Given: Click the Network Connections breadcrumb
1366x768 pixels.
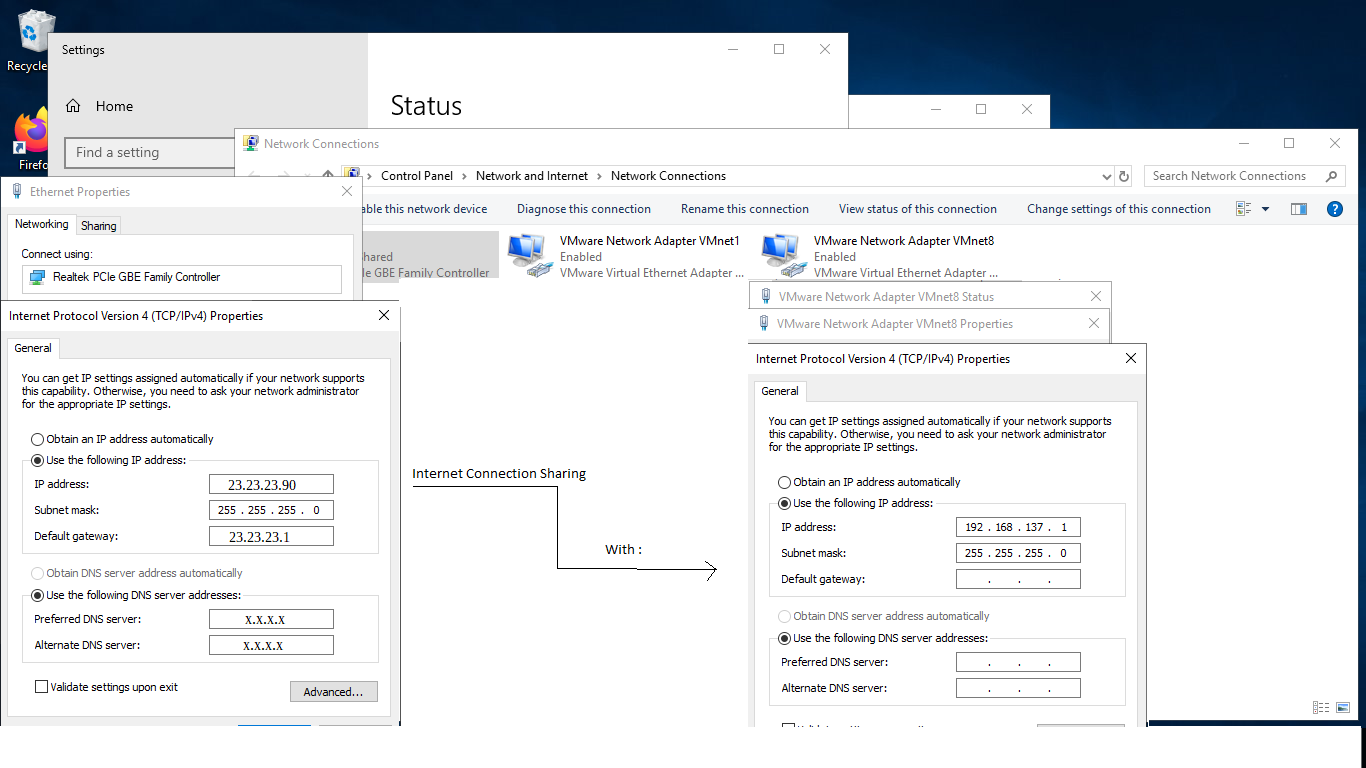Looking at the screenshot, I should click(668, 176).
